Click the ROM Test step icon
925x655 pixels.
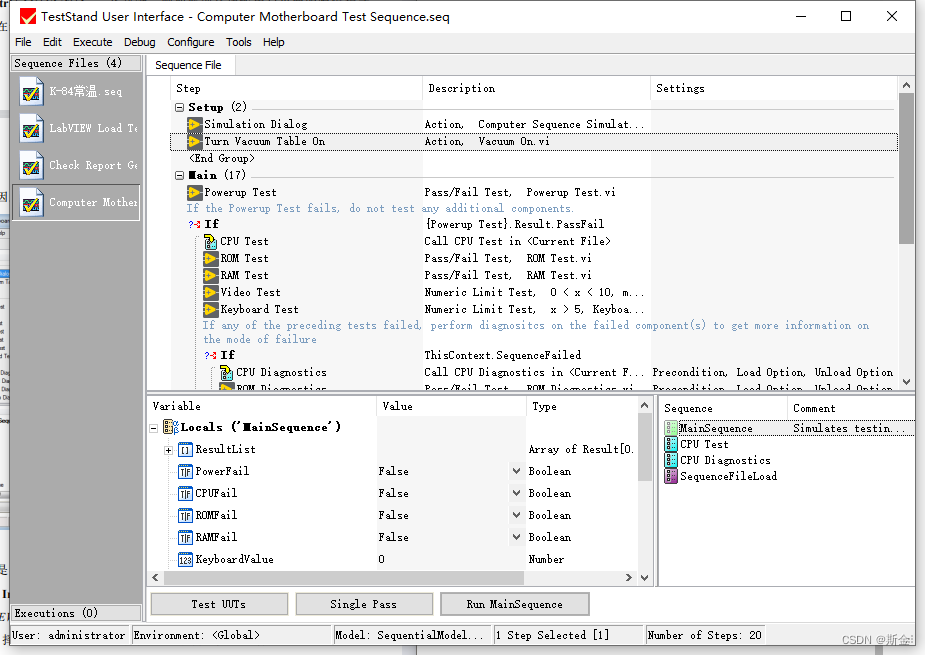tap(211, 258)
